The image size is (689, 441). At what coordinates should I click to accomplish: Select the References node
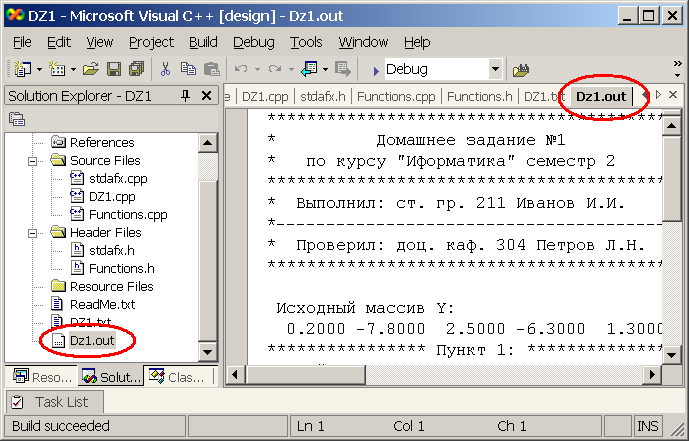click(x=102, y=142)
